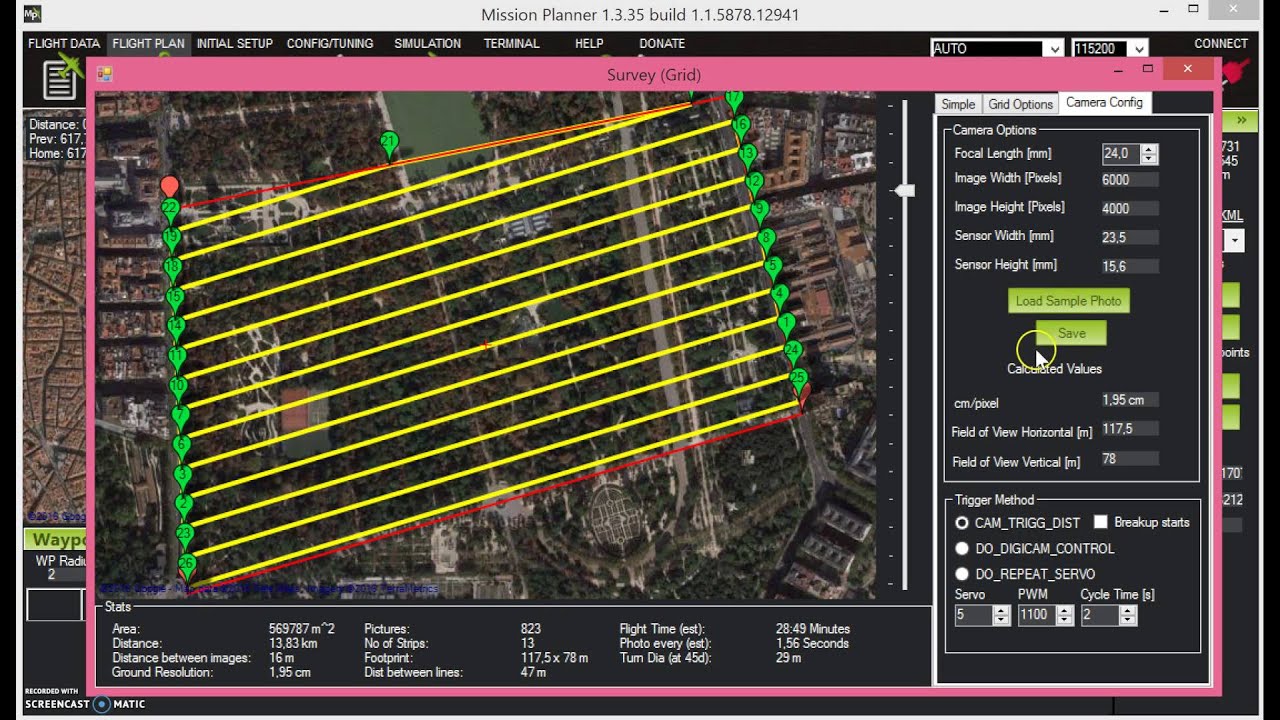Click the Flight Data document icon
The image size is (1280, 720).
pos(60,79)
